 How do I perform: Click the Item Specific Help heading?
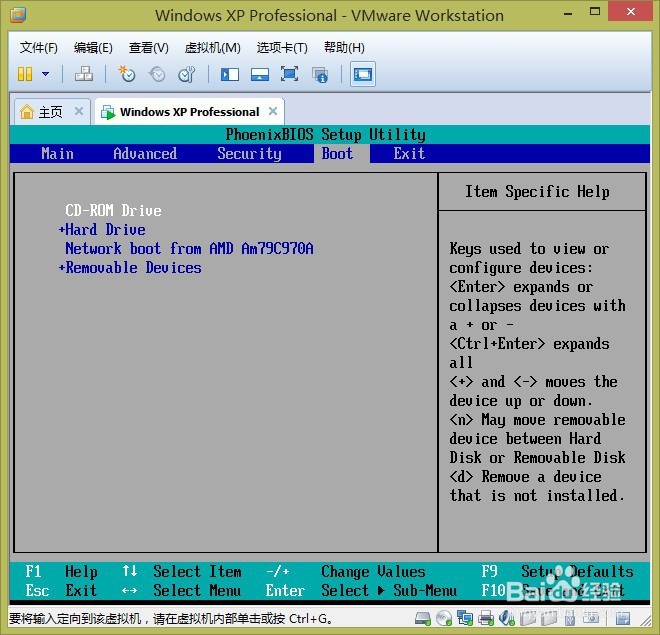tap(538, 192)
